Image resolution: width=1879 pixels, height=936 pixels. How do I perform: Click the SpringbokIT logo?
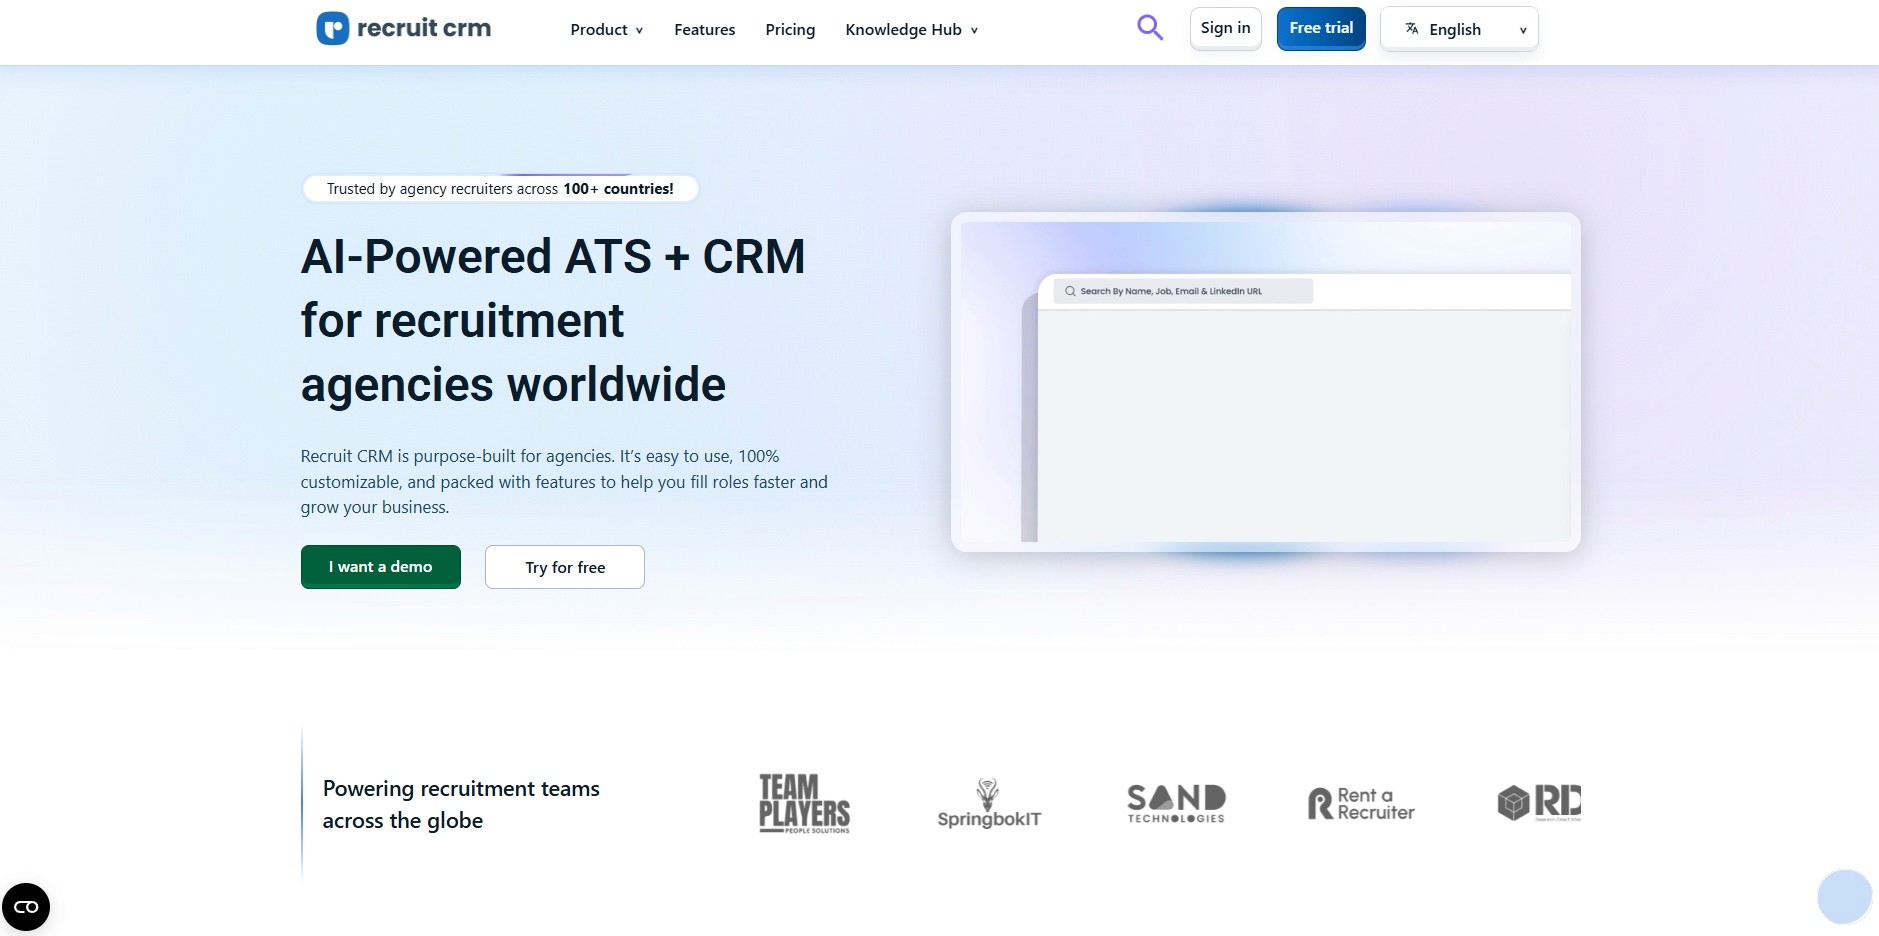coord(988,802)
